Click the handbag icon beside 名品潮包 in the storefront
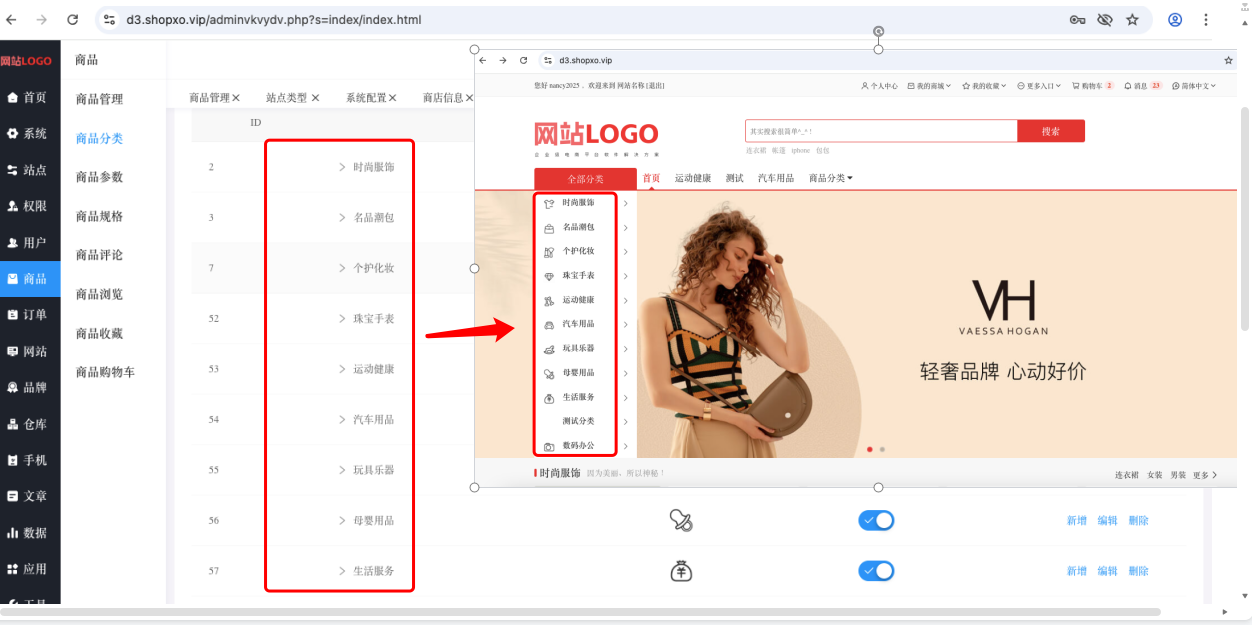1252x625 pixels. (x=549, y=228)
